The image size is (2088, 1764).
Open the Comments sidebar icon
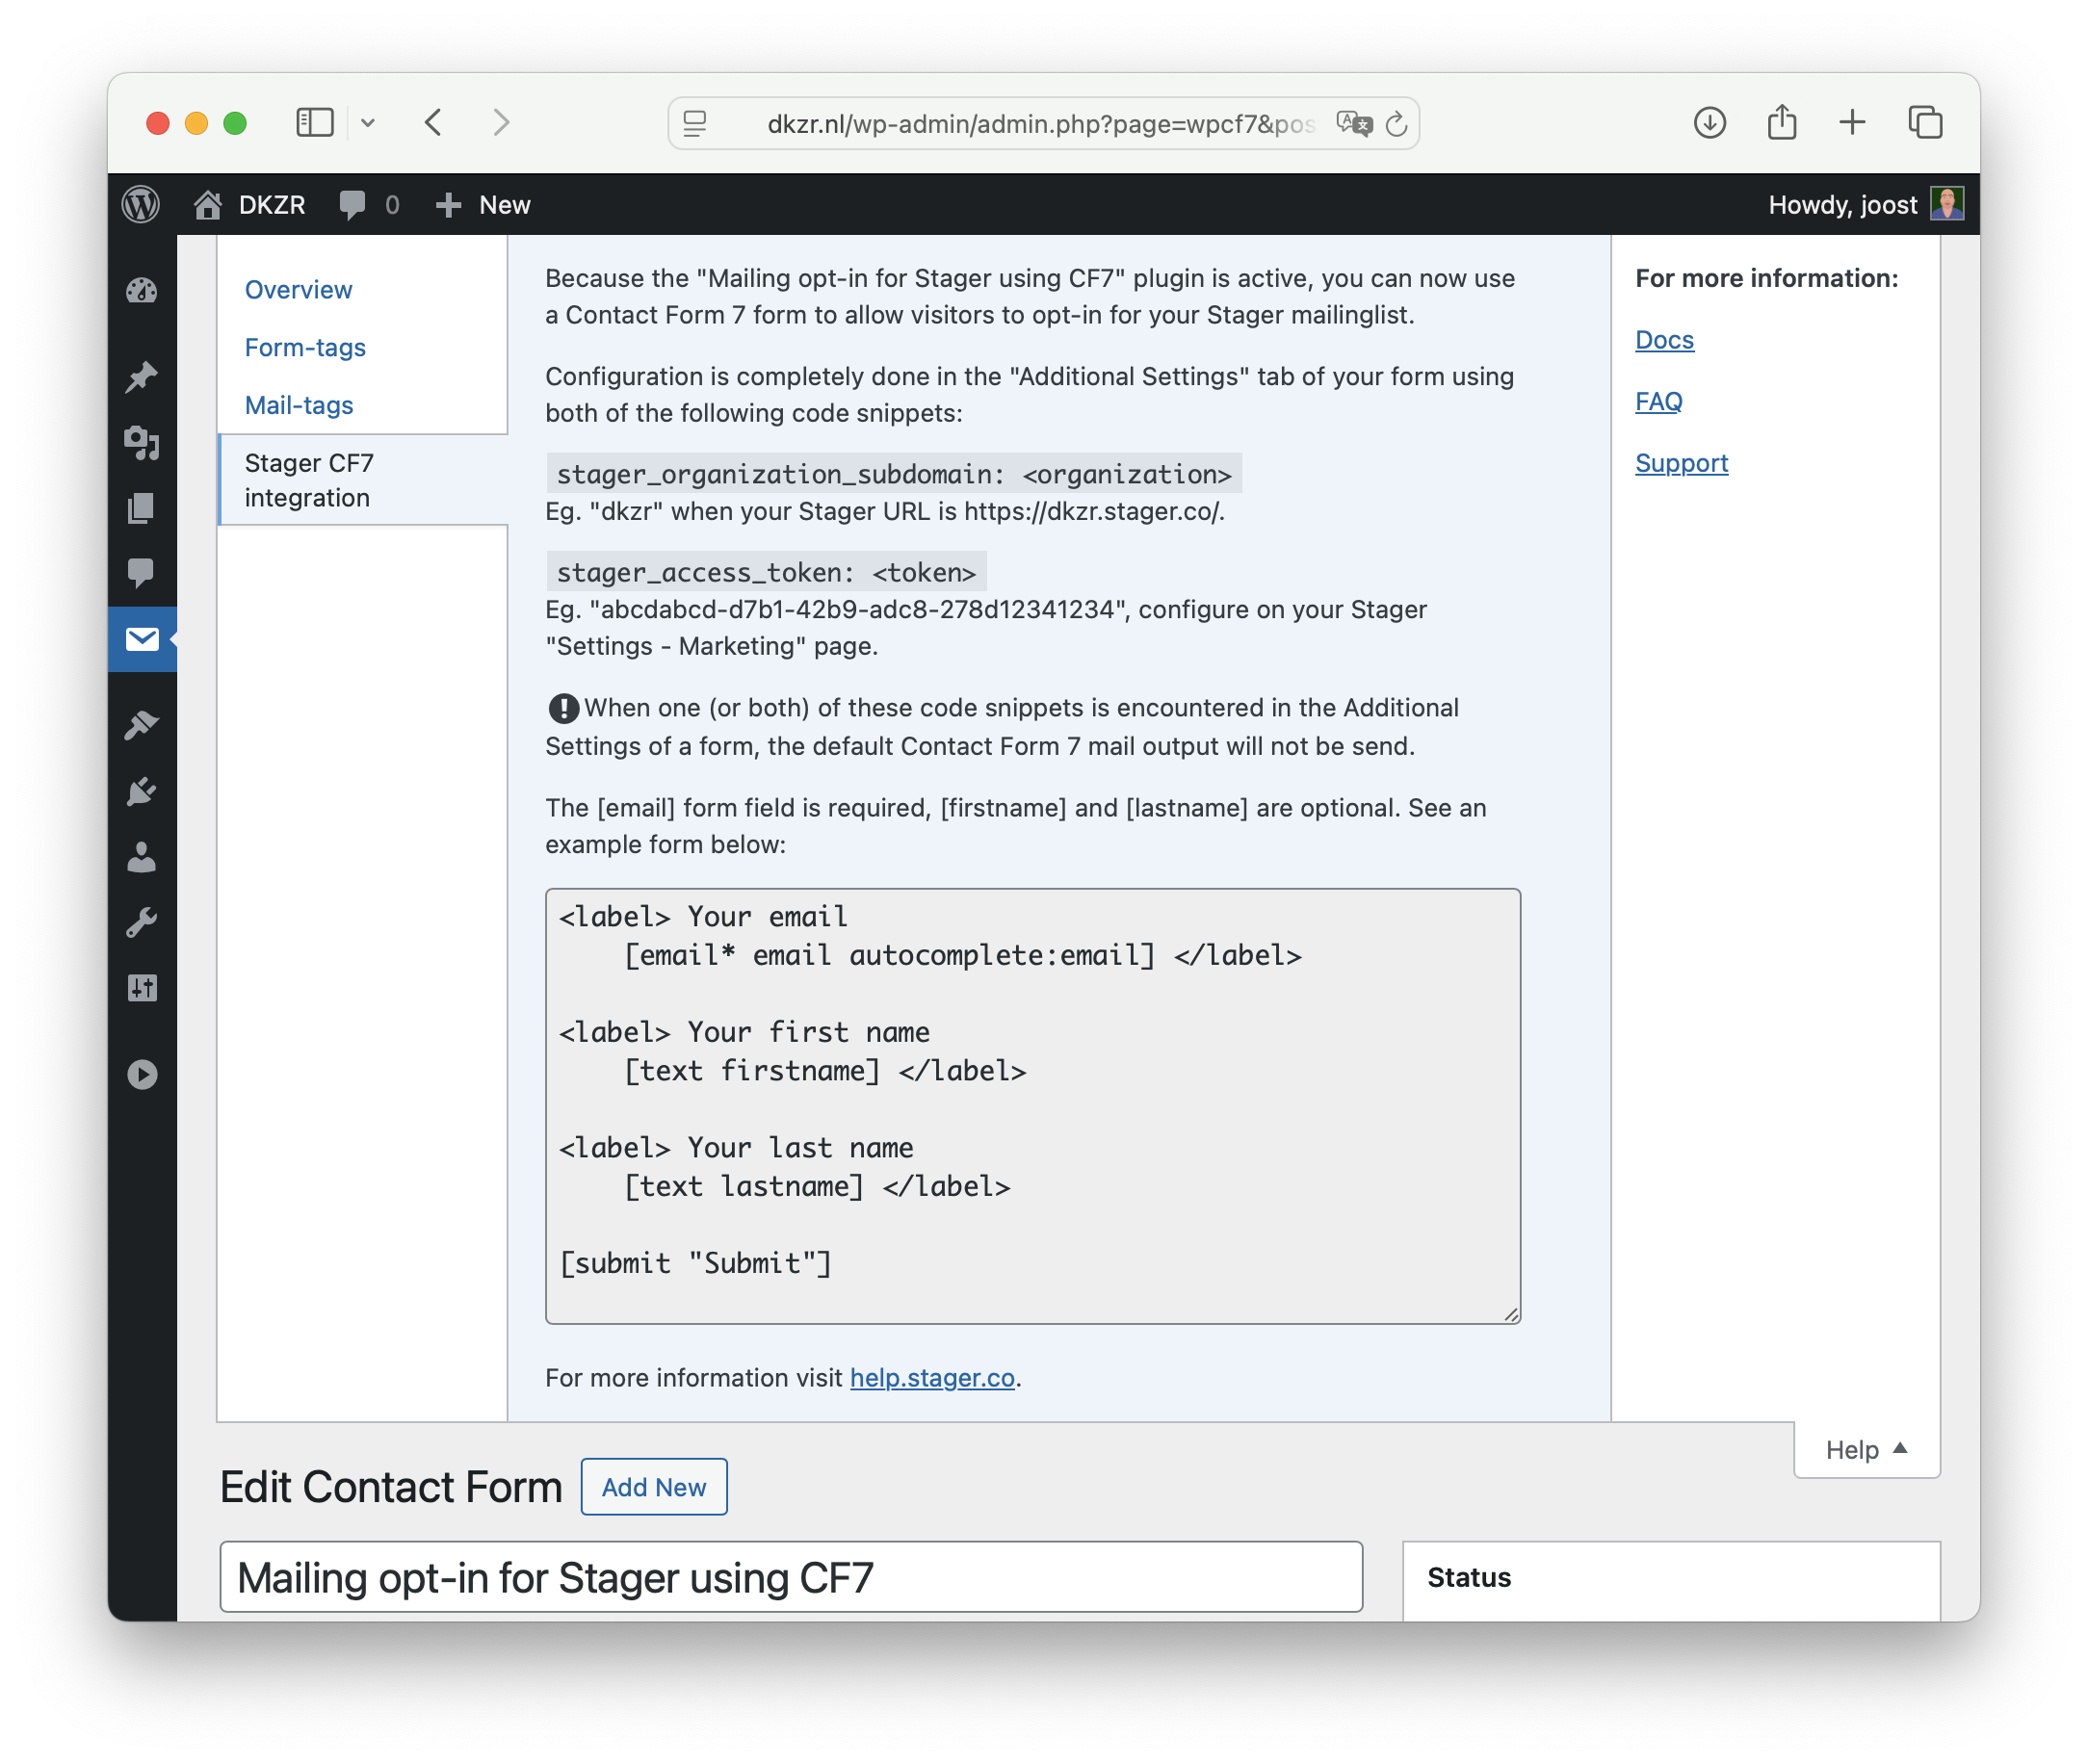click(x=142, y=572)
